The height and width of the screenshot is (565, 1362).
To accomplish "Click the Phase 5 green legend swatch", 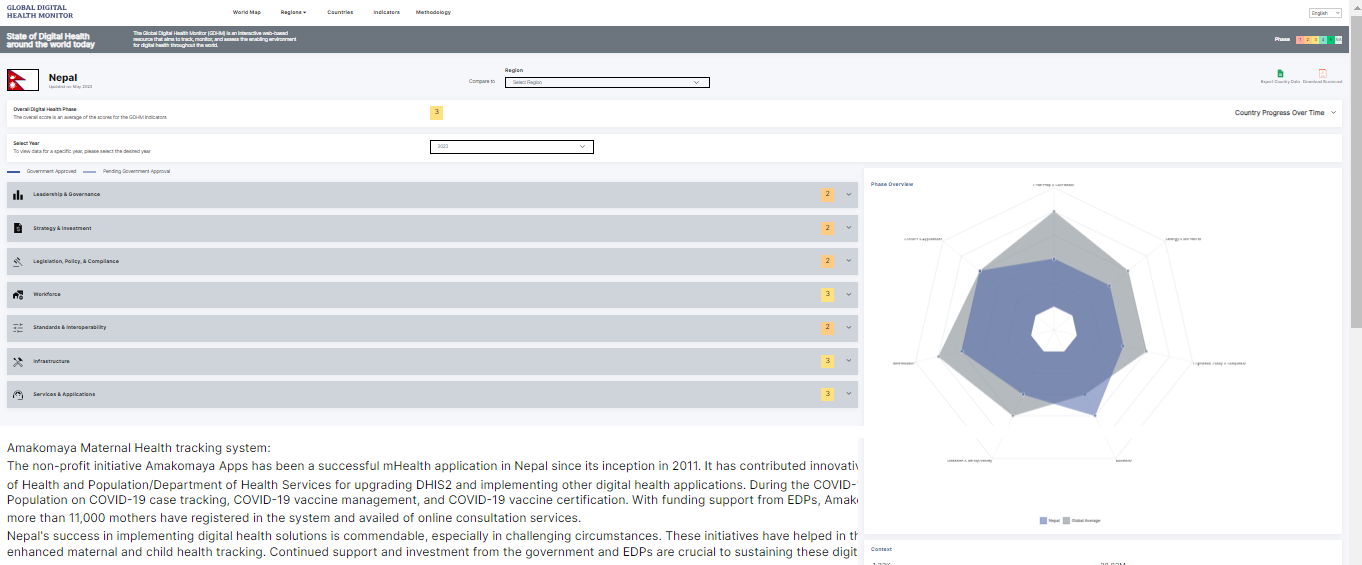I will tap(1331, 39).
